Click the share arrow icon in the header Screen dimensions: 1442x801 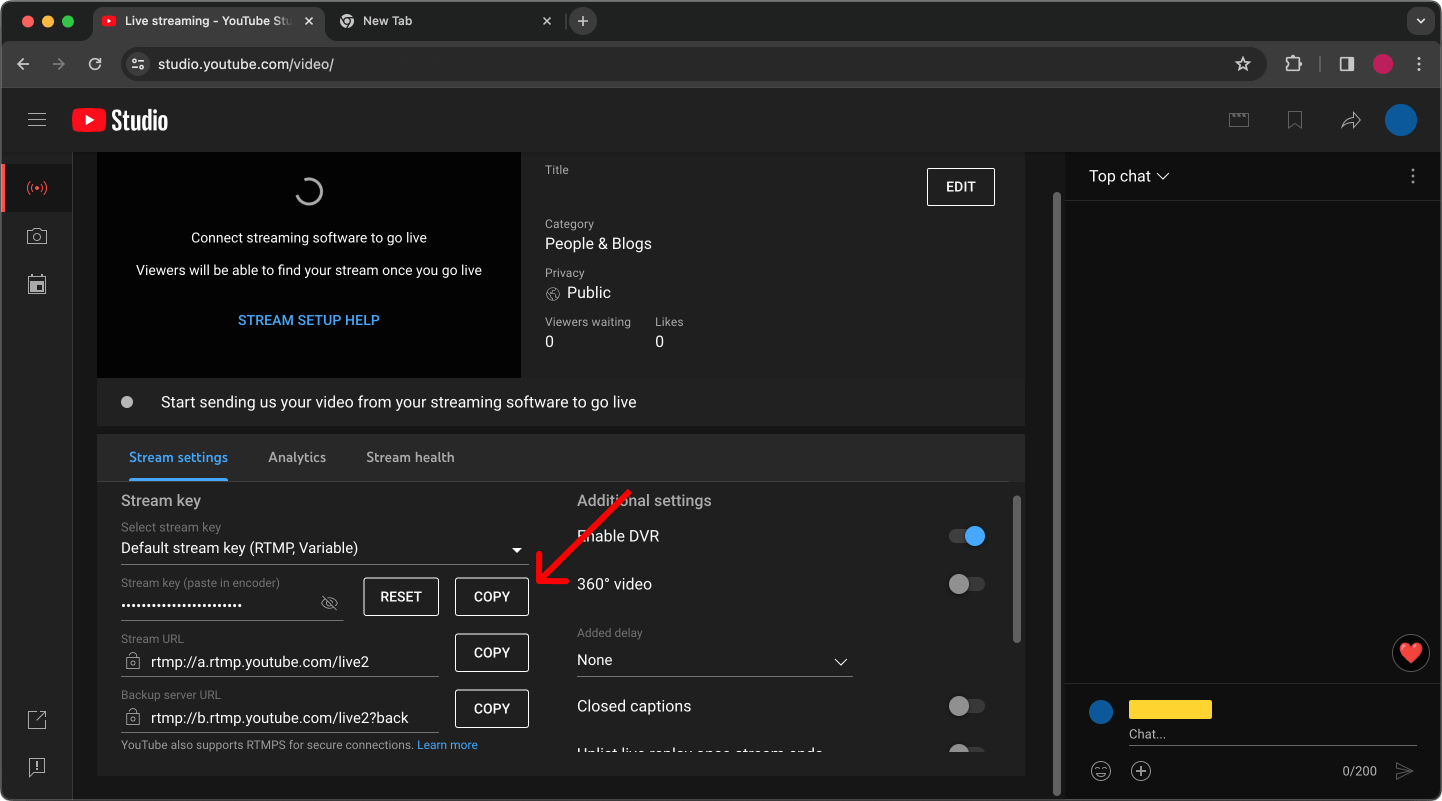coord(1351,119)
